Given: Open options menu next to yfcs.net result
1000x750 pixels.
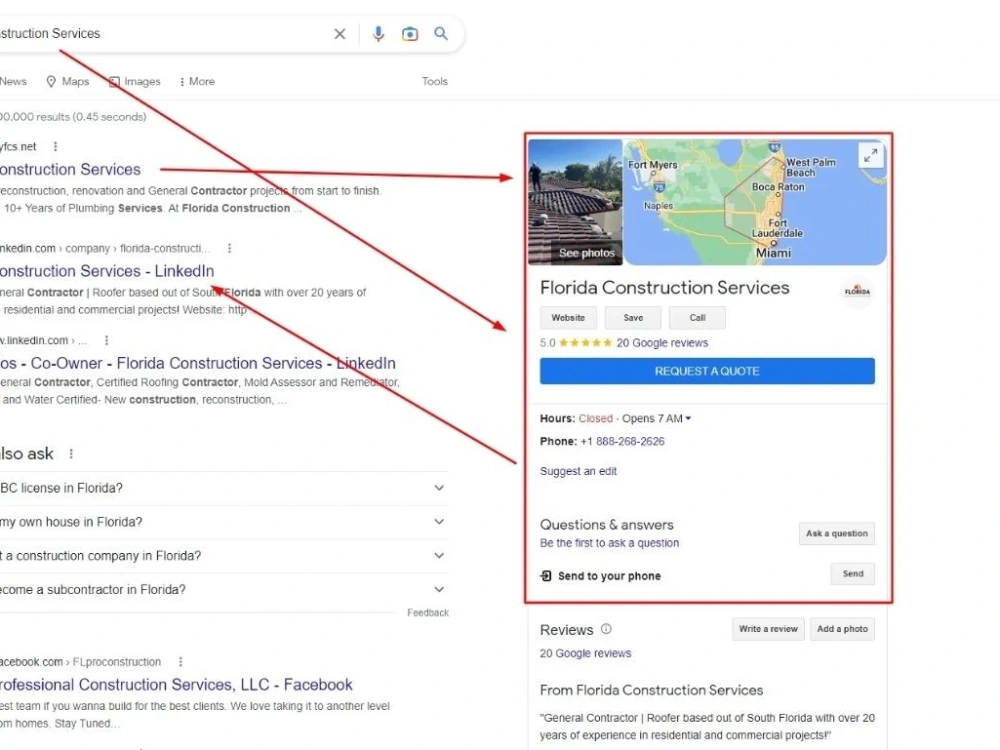Looking at the screenshot, I should pos(55,147).
